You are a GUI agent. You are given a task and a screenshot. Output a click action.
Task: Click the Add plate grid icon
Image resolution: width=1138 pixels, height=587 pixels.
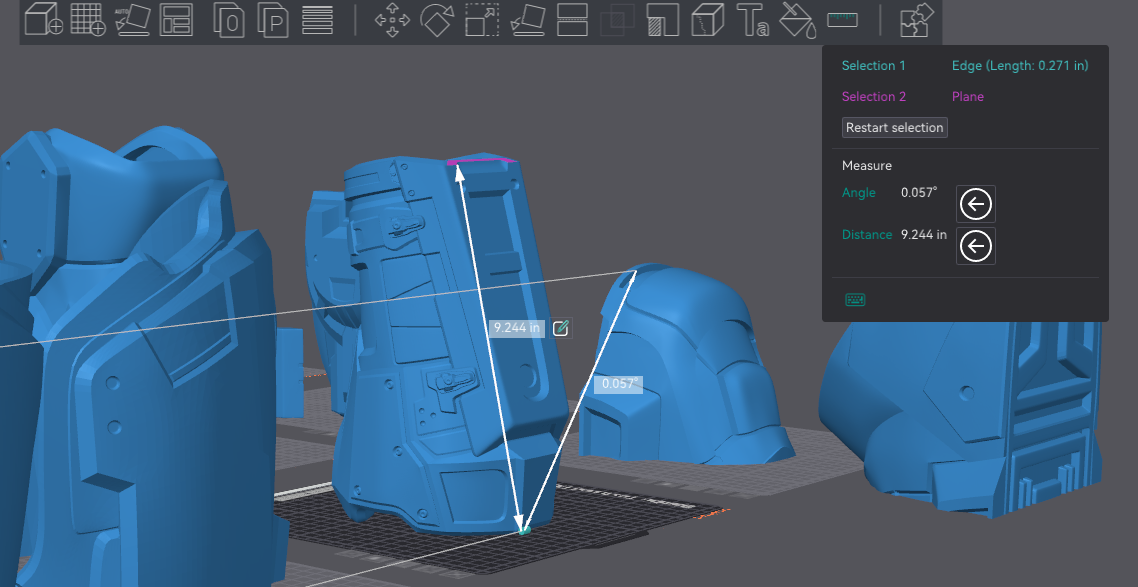click(88, 20)
